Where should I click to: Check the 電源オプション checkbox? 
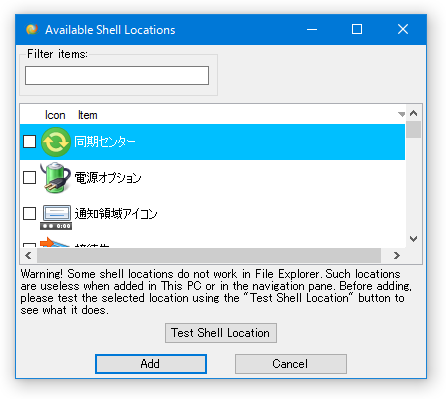29,178
